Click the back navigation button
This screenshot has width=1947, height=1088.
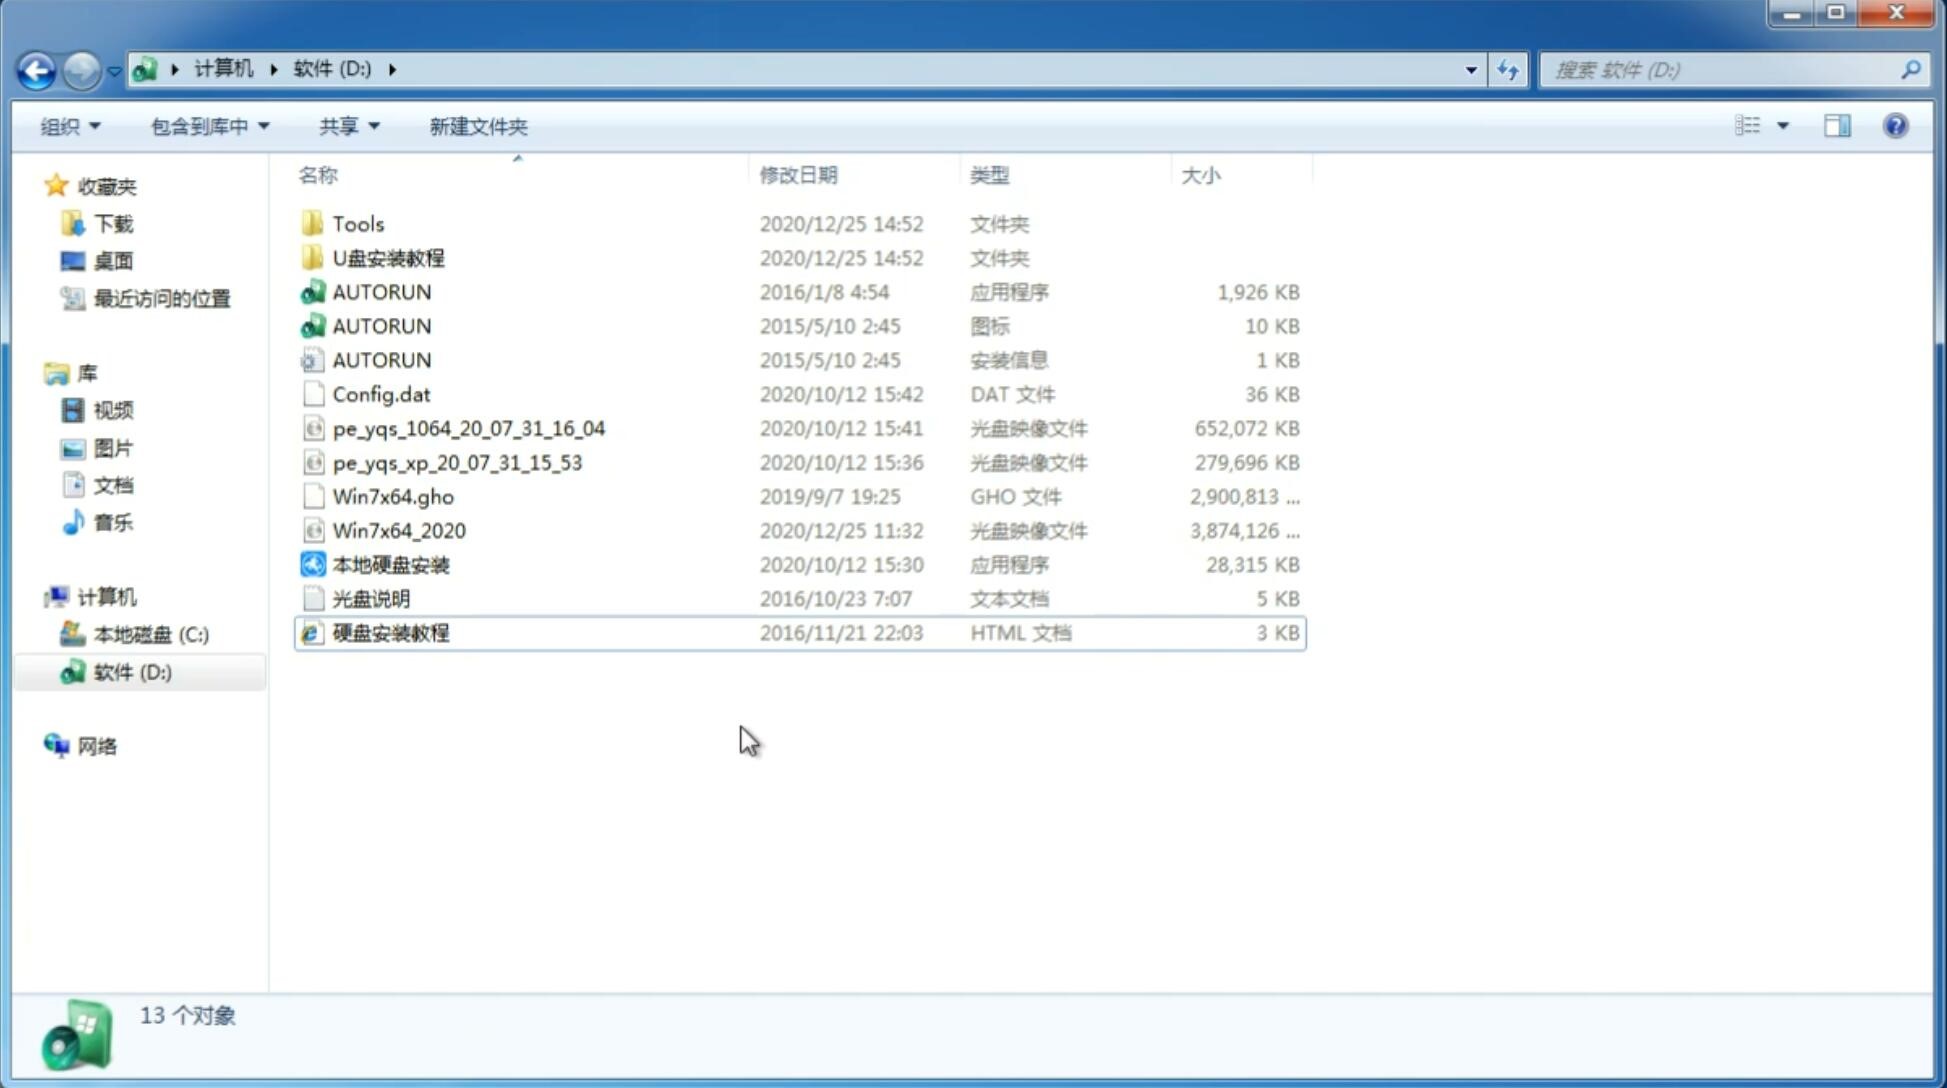pyautogui.click(x=36, y=68)
